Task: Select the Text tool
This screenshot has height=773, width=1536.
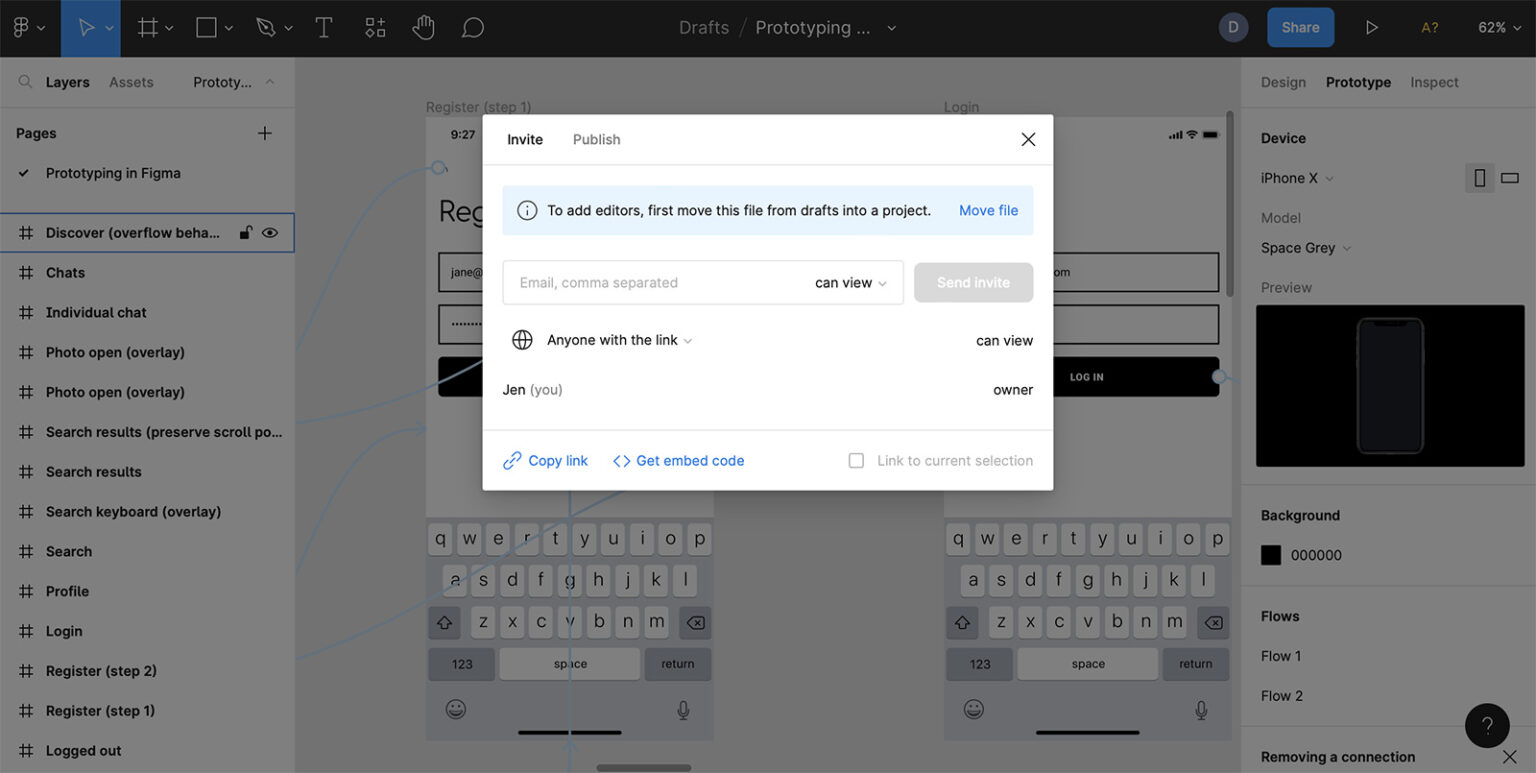Action: click(324, 27)
